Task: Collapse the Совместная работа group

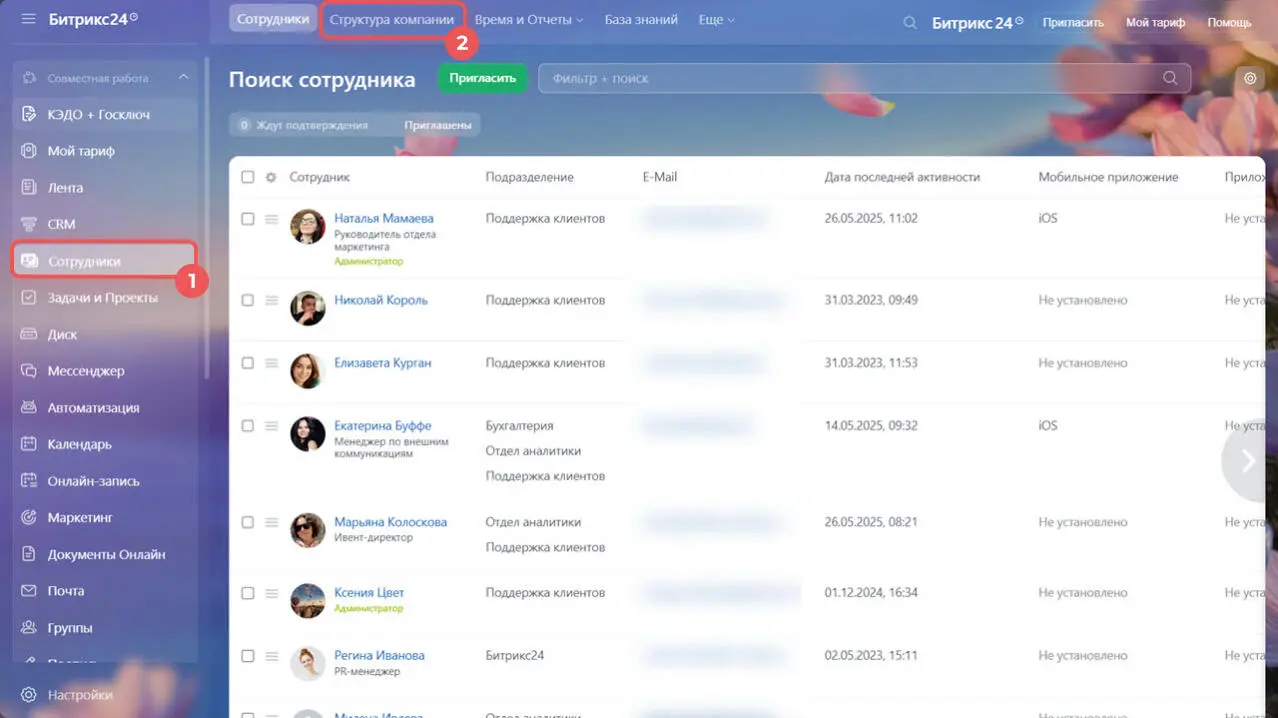Action: click(184, 77)
